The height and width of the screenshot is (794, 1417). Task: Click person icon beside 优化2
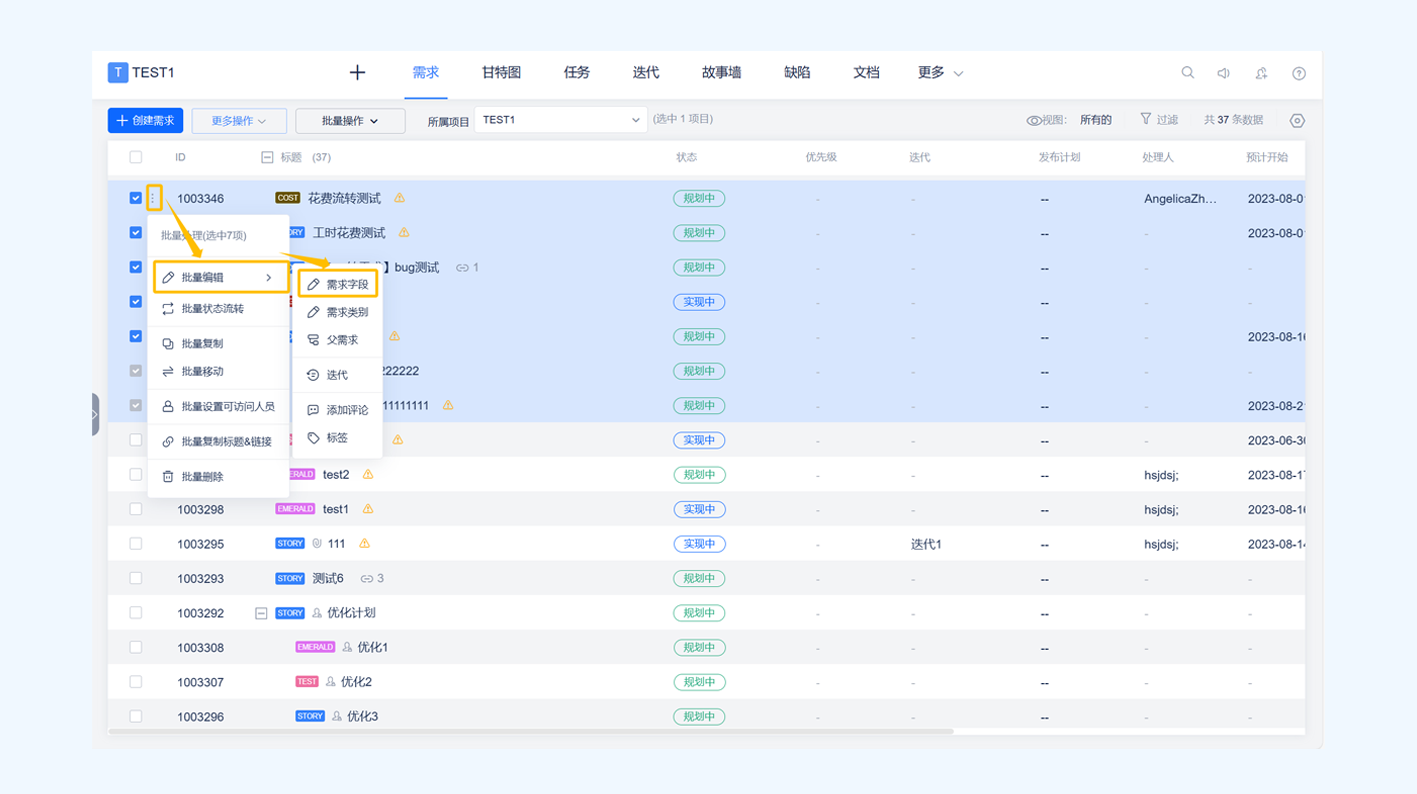click(x=330, y=682)
